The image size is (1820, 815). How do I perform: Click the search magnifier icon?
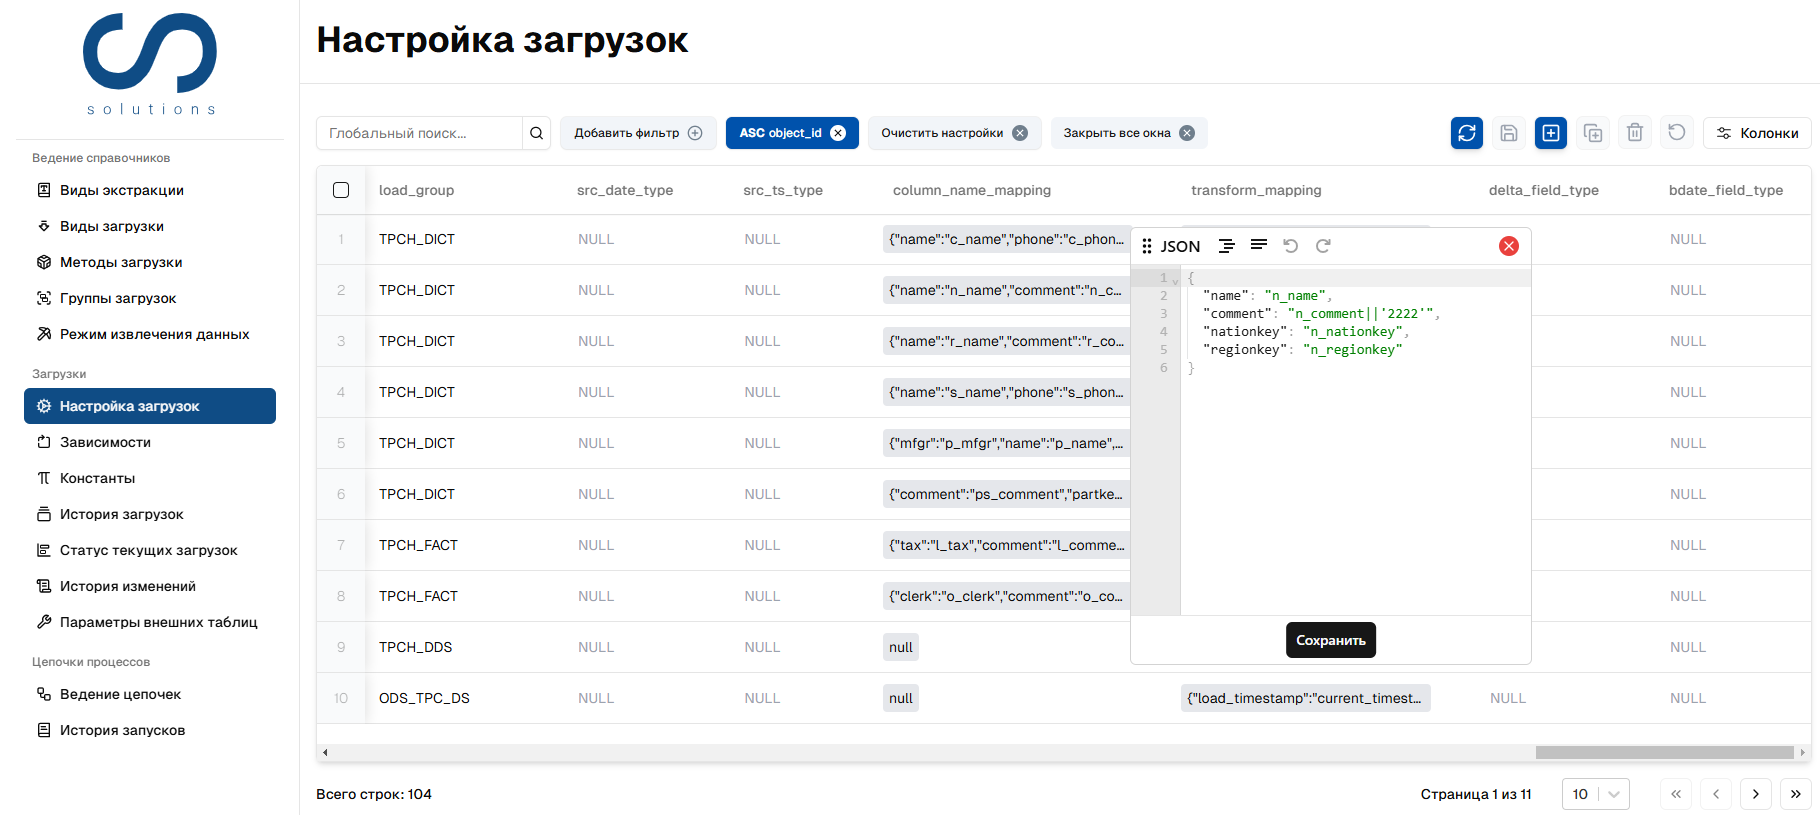[536, 133]
